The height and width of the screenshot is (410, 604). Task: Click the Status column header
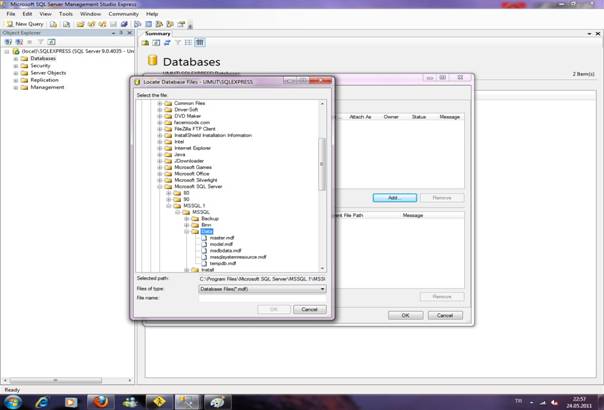pyautogui.click(x=418, y=117)
